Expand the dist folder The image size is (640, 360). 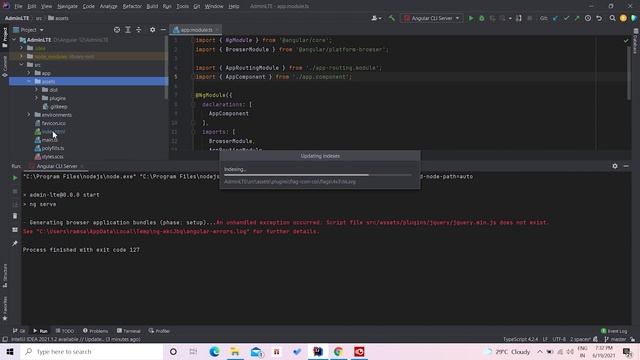pyautogui.click(x=36, y=89)
